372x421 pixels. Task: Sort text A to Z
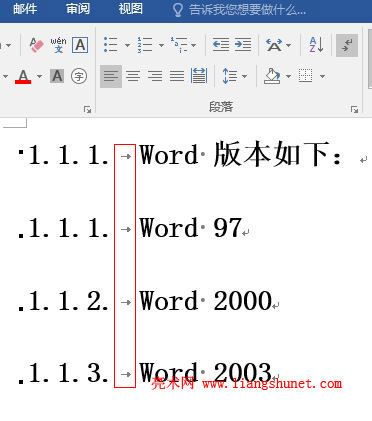pyautogui.click(x=316, y=45)
